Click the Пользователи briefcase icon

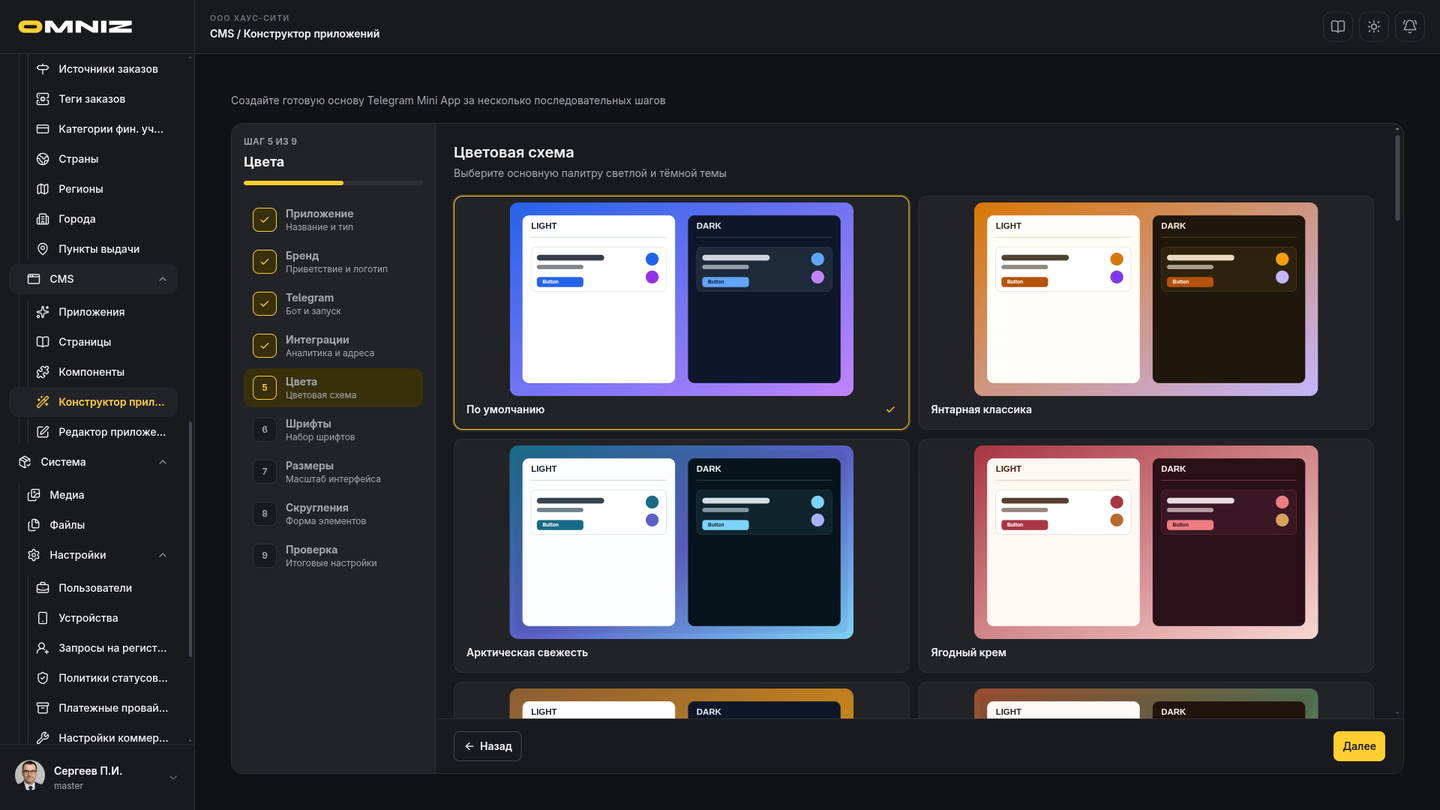tap(43, 588)
